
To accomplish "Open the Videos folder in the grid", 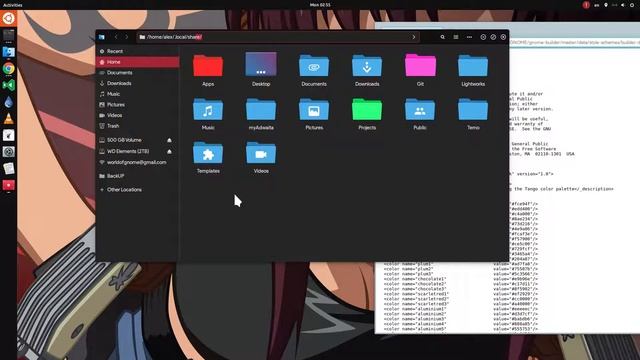I will [261, 153].
